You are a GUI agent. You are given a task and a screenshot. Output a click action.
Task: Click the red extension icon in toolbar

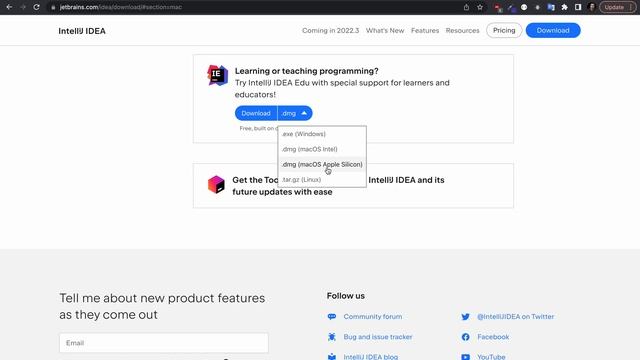point(498,7)
